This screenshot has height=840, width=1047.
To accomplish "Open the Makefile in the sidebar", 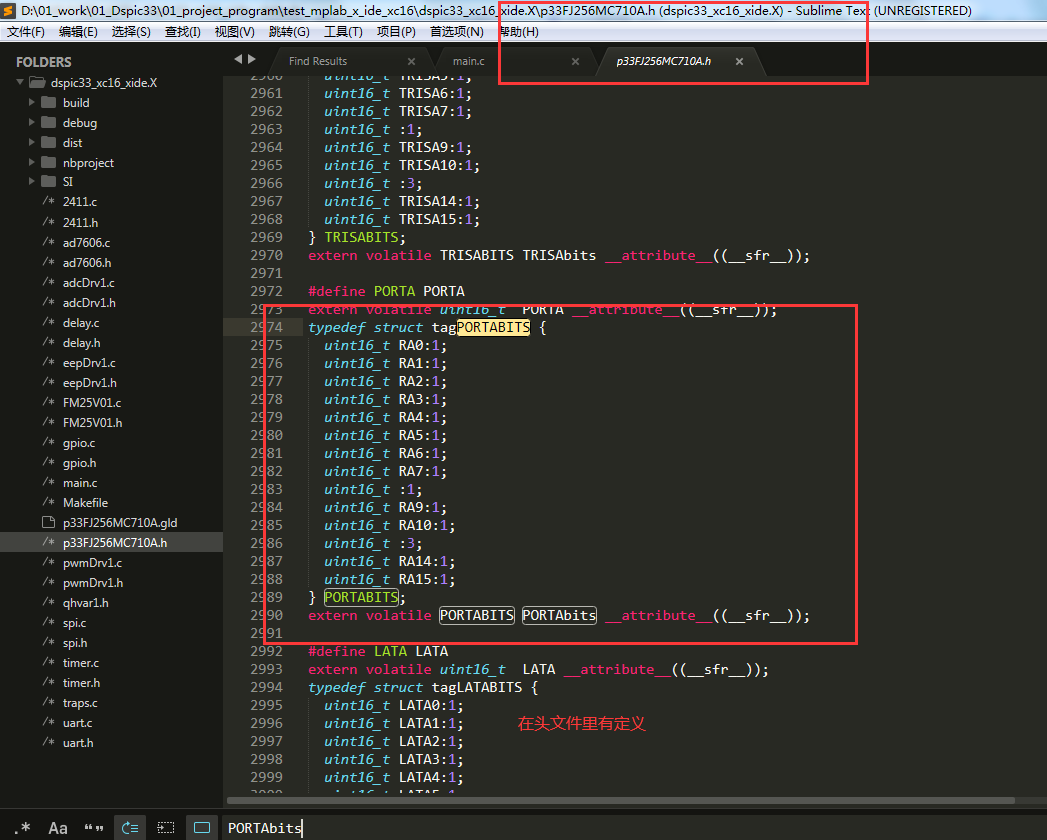I will pos(85,503).
